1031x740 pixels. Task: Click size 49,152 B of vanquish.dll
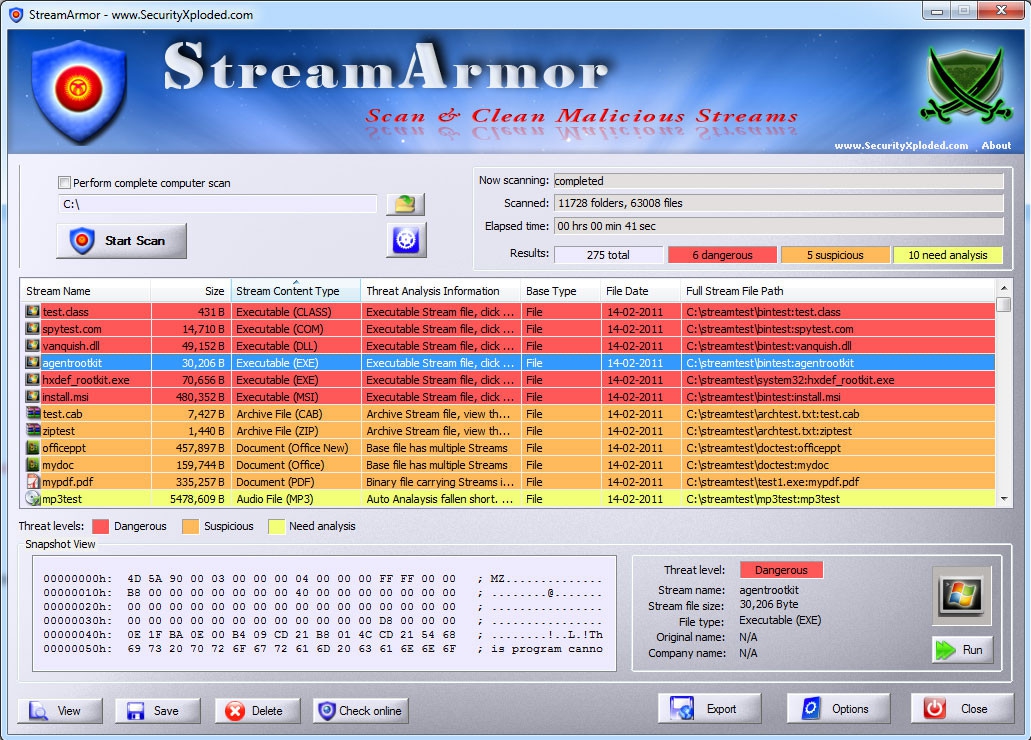click(203, 345)
